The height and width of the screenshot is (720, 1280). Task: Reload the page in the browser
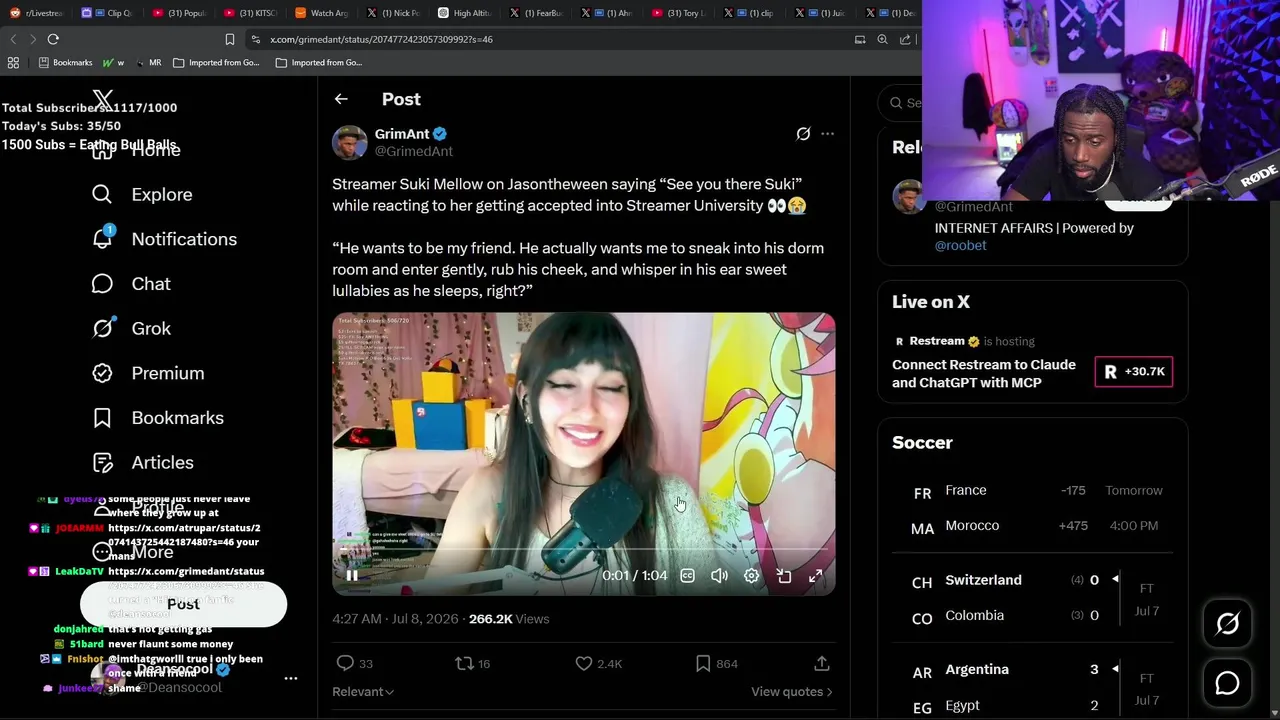tap(53, 39)
